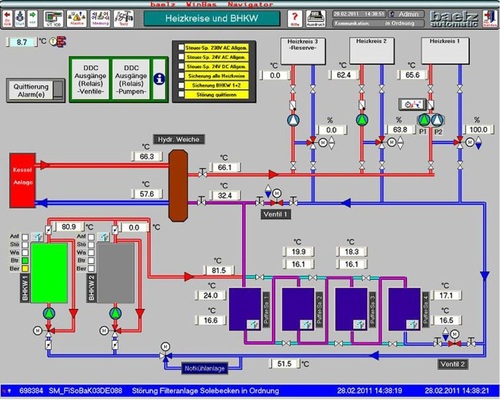Open Heizkreis 2 box

click(372, 51)
